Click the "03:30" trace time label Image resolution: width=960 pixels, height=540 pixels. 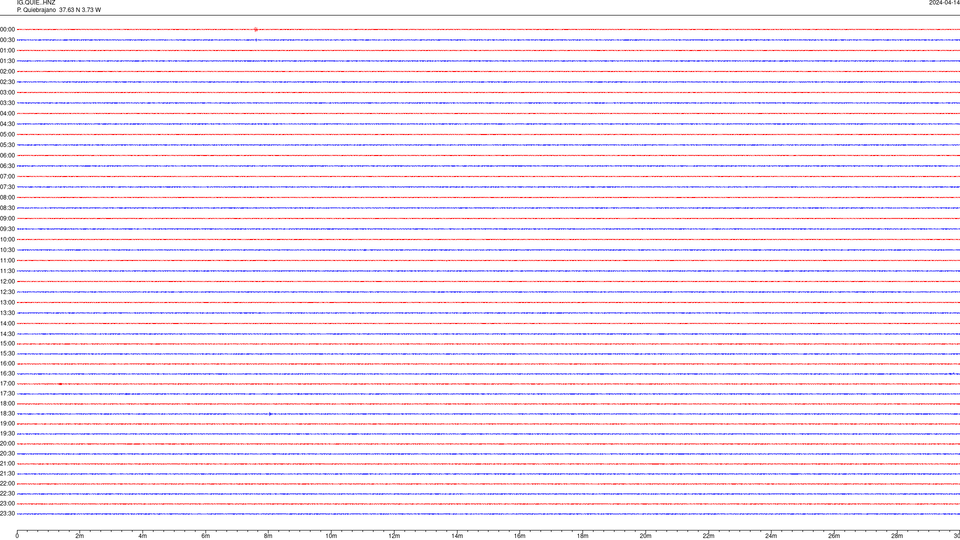click(x=7, y=103)
